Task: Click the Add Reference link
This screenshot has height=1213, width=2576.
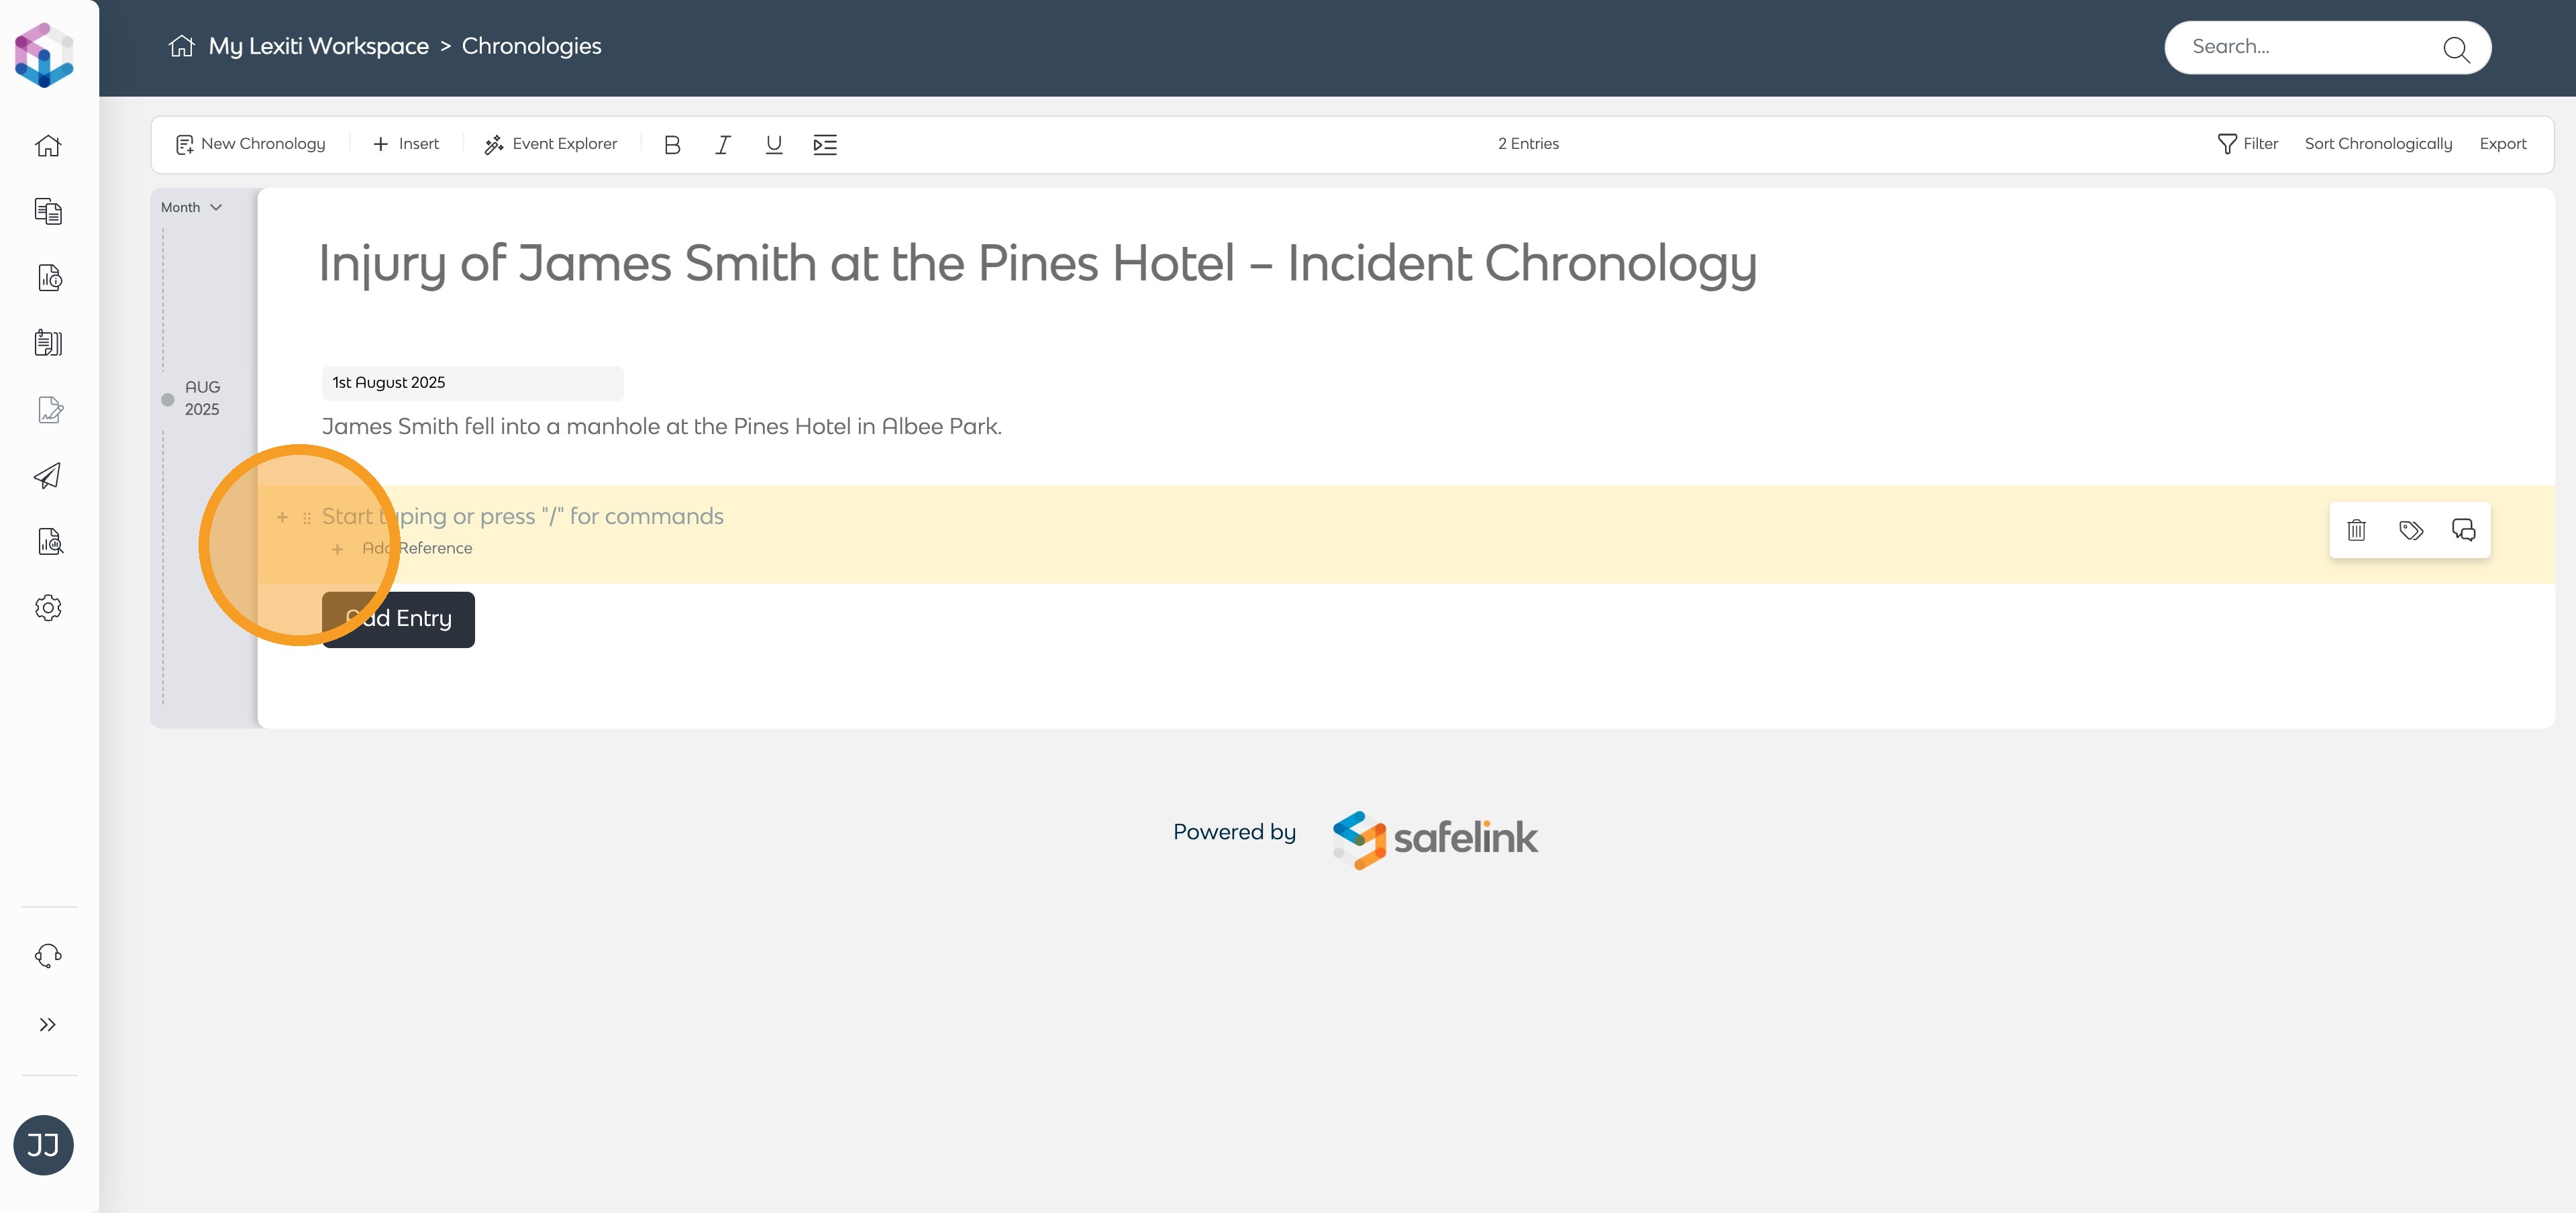Action: (x=417, y=548)
